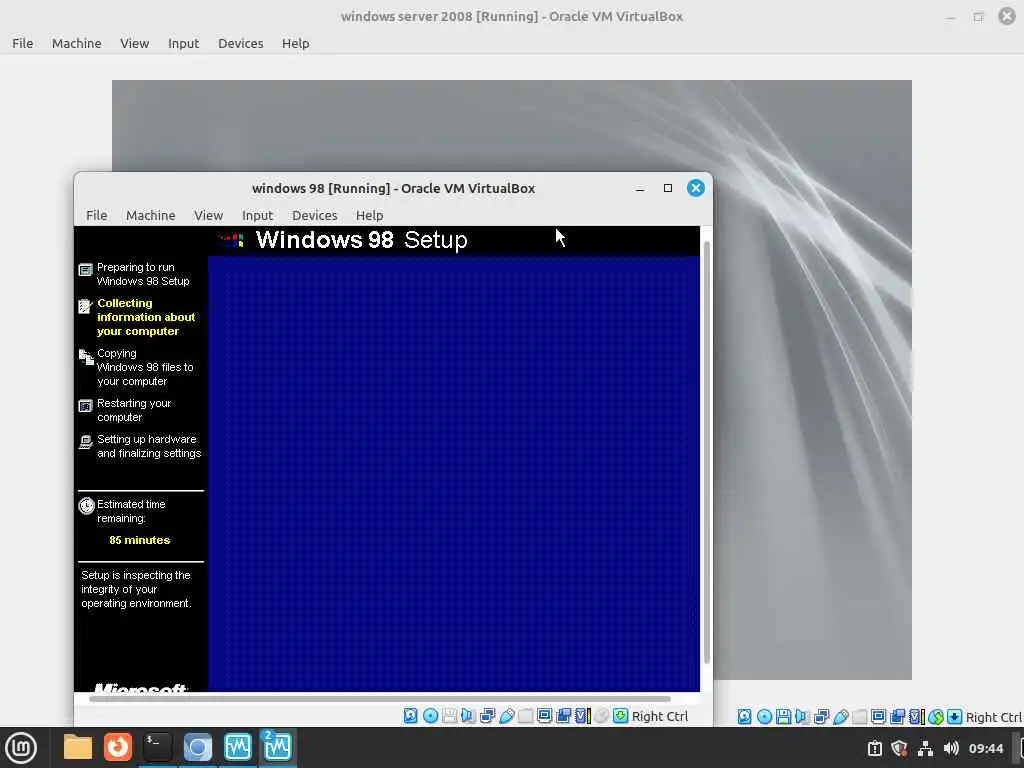Open Devices menu in windows server 2008 window

[241, 43]
